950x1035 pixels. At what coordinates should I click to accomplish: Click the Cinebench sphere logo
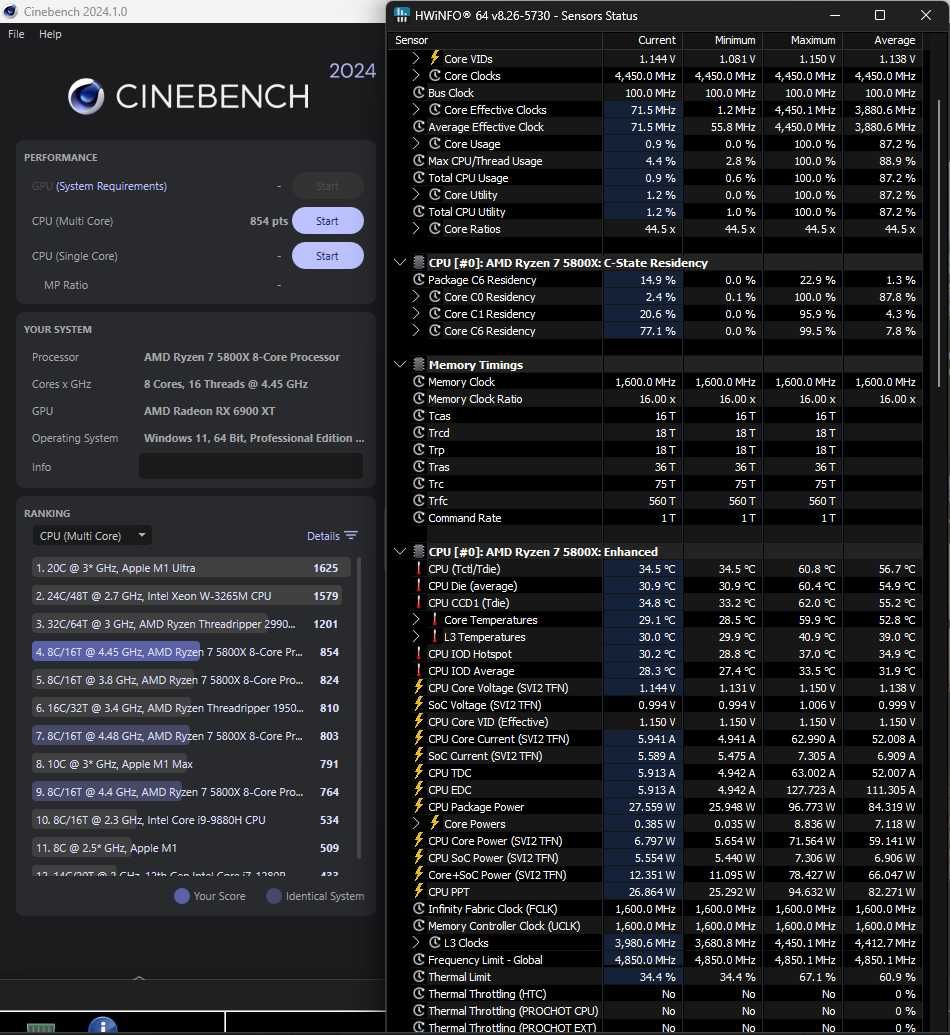86,96
